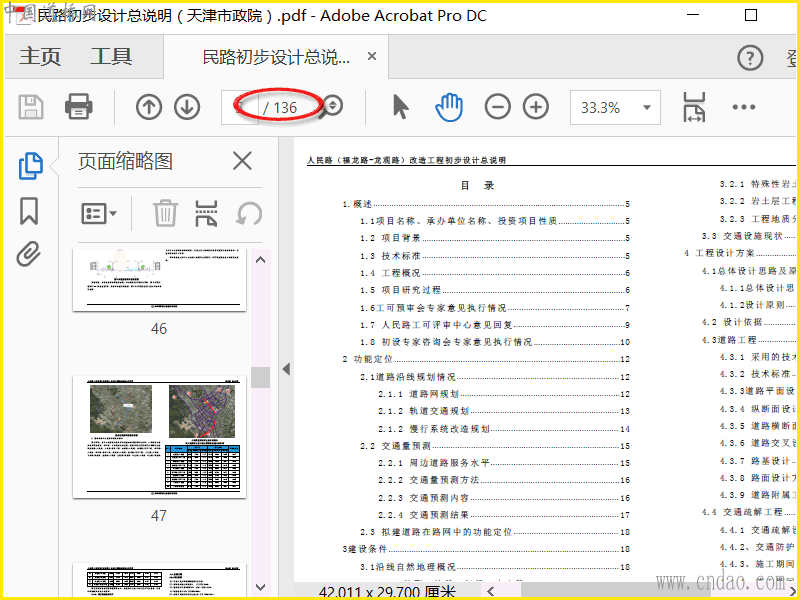Click the fit-width scrolling mode icon
Image resolution: width=800 pixels, height=600 pixels.
[694, 107]
